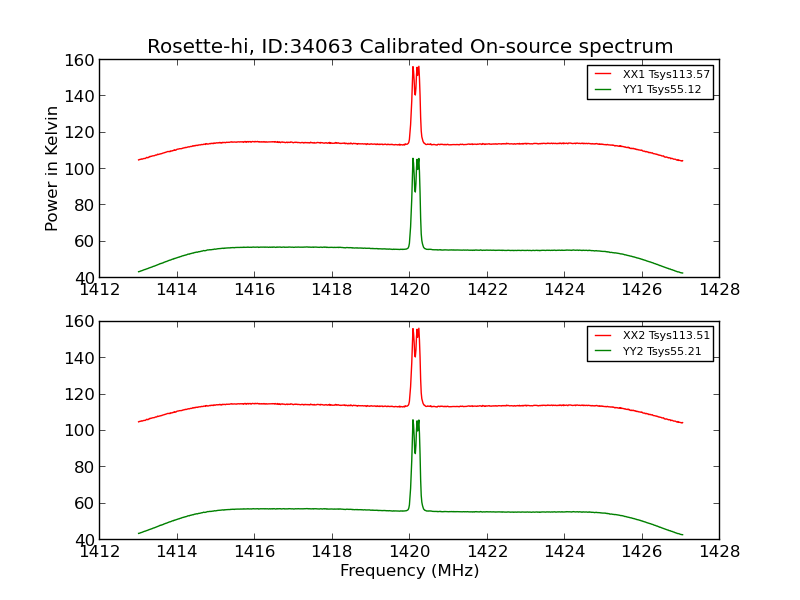
Task: Click the green line sample beside YY1 legend
Action: coord(603,89)
